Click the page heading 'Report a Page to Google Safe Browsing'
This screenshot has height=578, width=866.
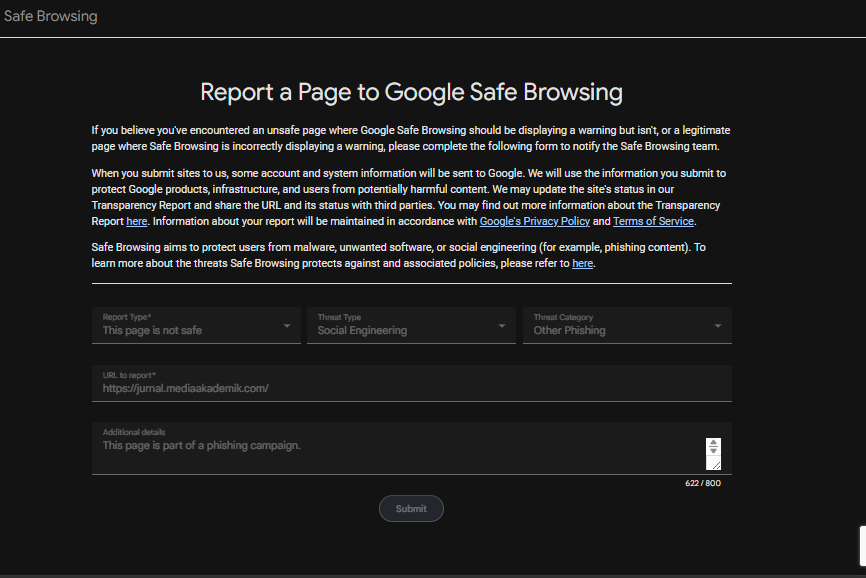coord(411,92)
